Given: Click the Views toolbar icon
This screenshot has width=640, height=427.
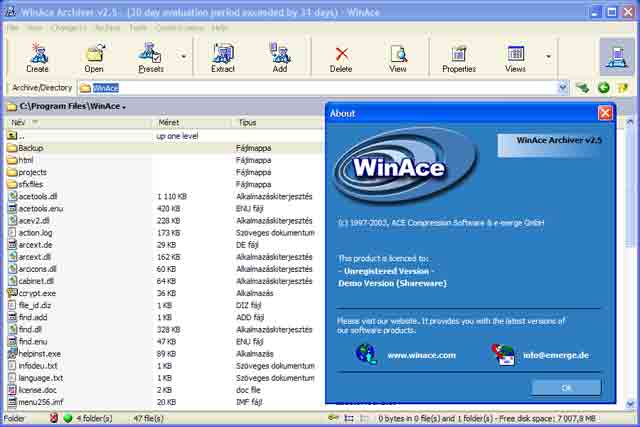Looking at the screenshot, I should tap(515, 58).
